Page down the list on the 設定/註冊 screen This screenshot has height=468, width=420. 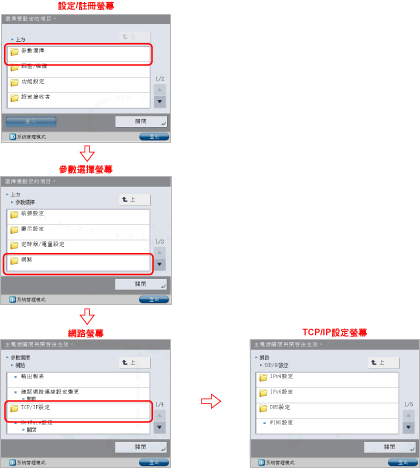(x=160, y=101)
